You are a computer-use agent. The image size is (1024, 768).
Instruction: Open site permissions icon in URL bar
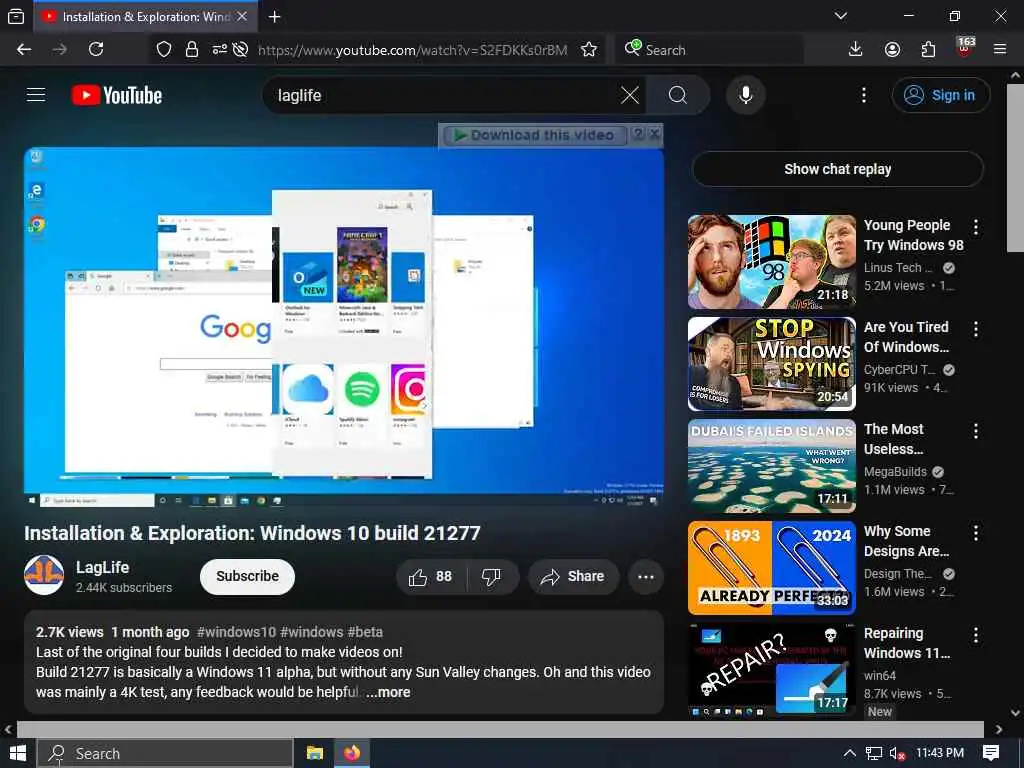coord(219,50)
